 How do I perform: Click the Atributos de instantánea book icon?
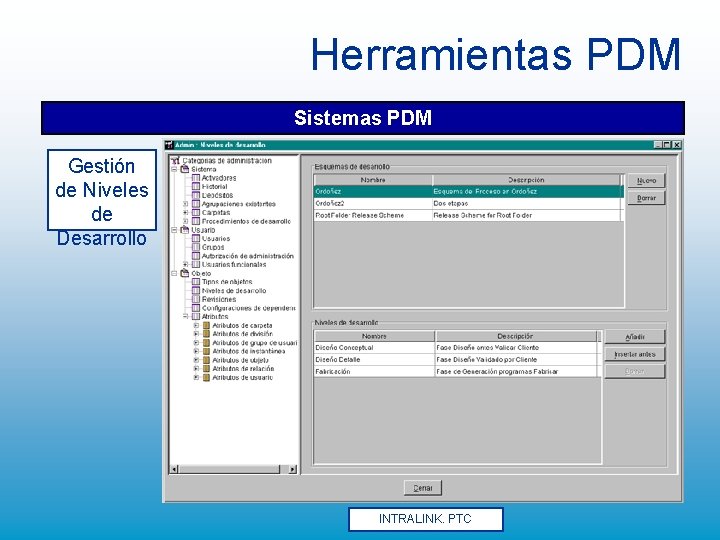pos(207,352)
